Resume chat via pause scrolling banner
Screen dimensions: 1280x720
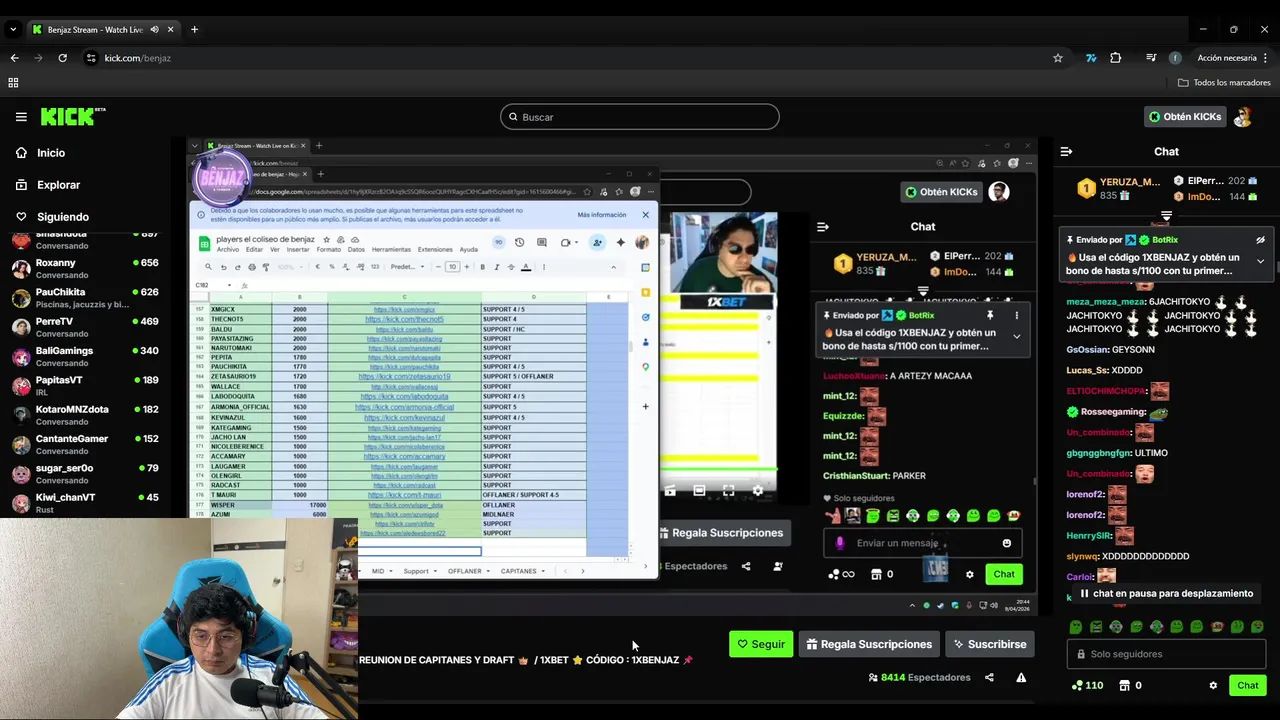pos(1166,593)
